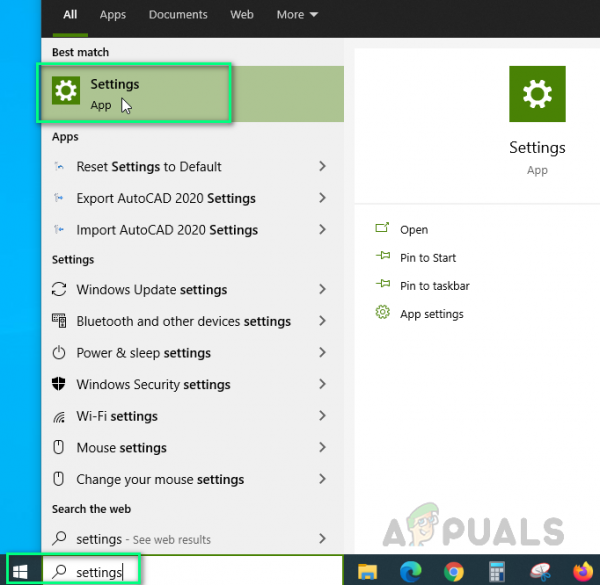Click the Power & sleep power icon
Image resolution: width=600 pixels, height=585 pixels.
[x=59, y=352]
